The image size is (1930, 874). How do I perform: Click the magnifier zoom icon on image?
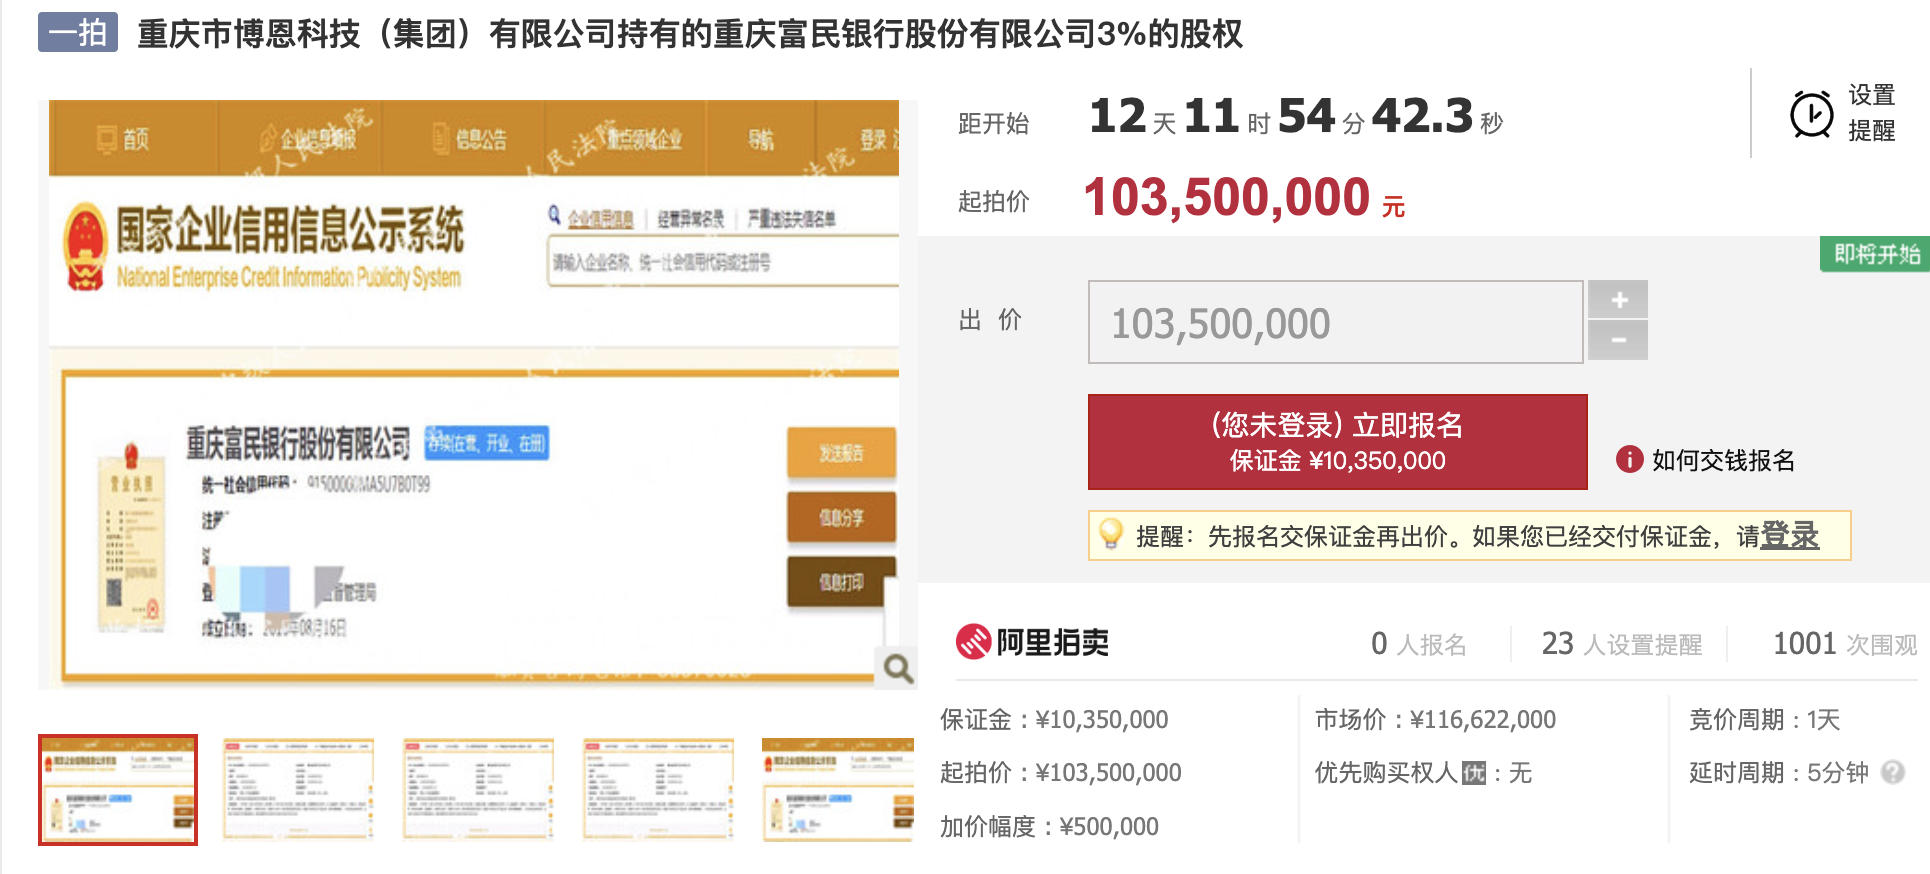tap(897, 667)
